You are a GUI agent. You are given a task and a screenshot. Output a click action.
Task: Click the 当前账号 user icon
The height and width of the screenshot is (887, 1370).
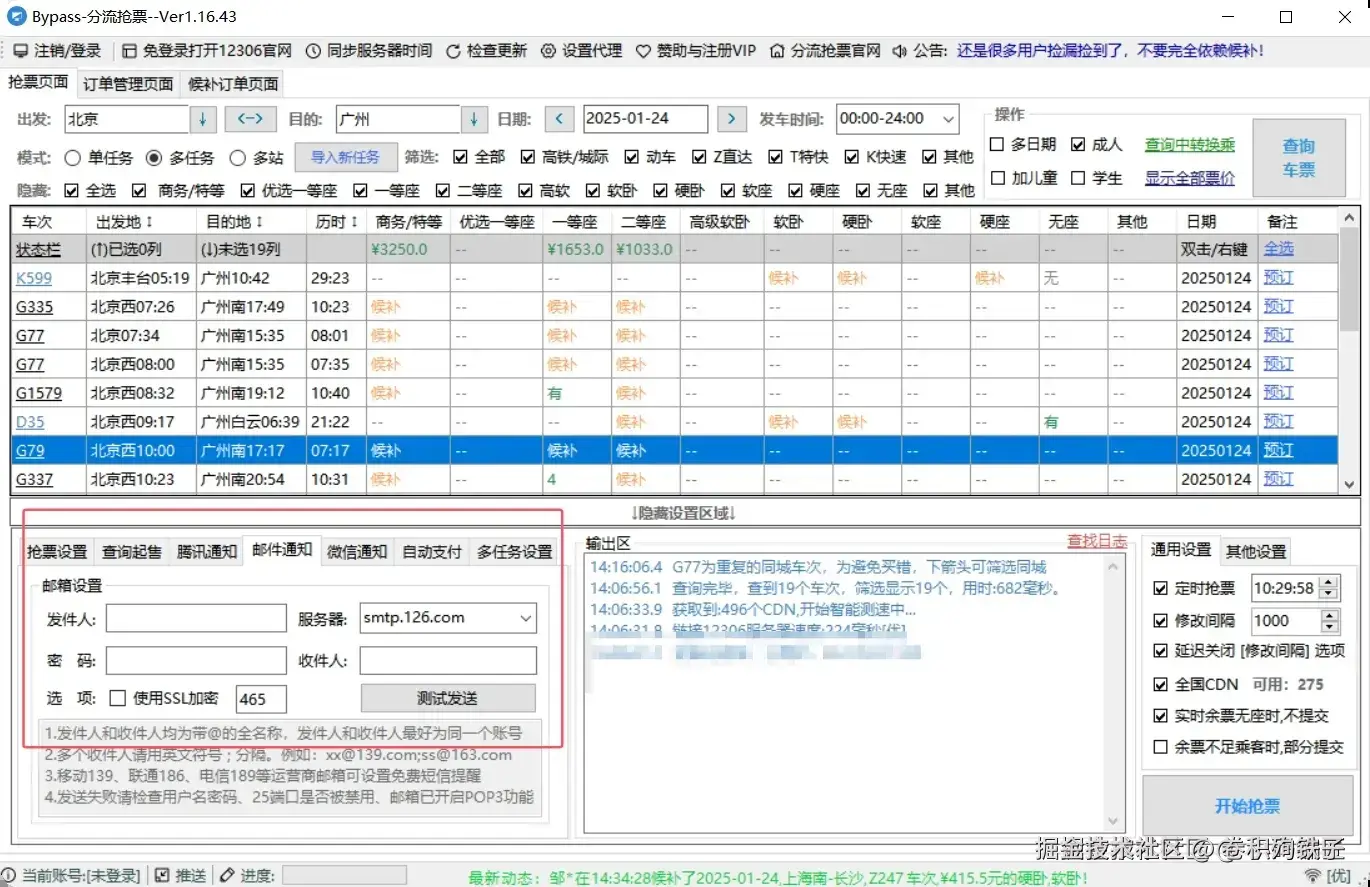(x=10, y=876)
